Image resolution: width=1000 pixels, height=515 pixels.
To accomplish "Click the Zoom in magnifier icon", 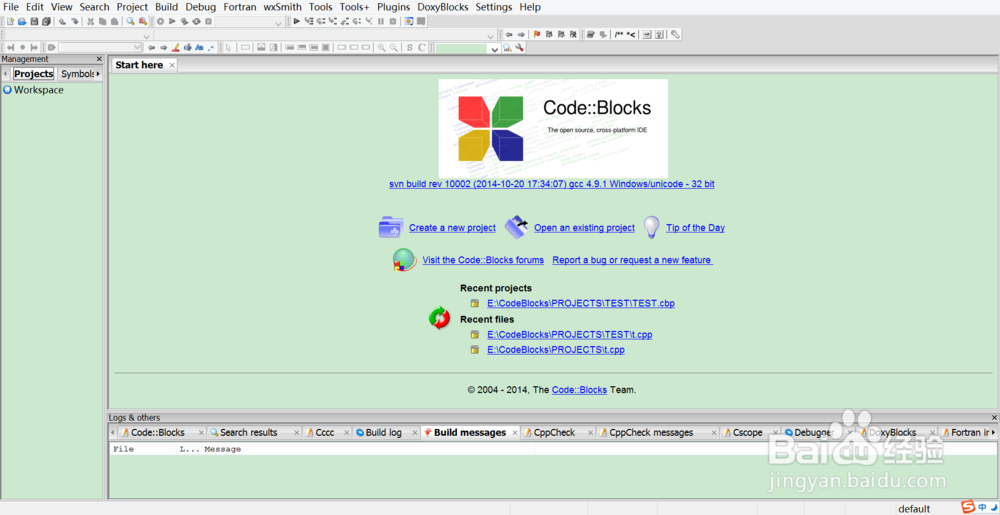I will pos(381,47).
